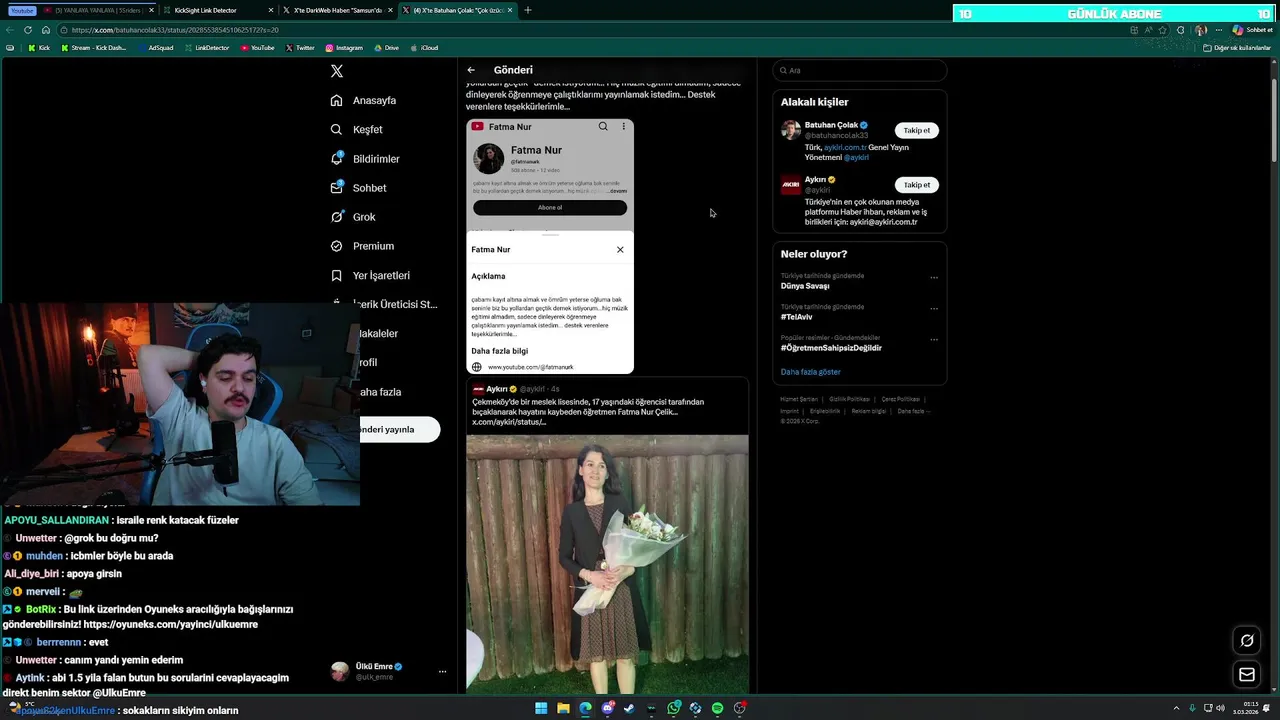Open Diğer sık kullanılanlar folder

pyautogui.click(x=1238, y=48)
